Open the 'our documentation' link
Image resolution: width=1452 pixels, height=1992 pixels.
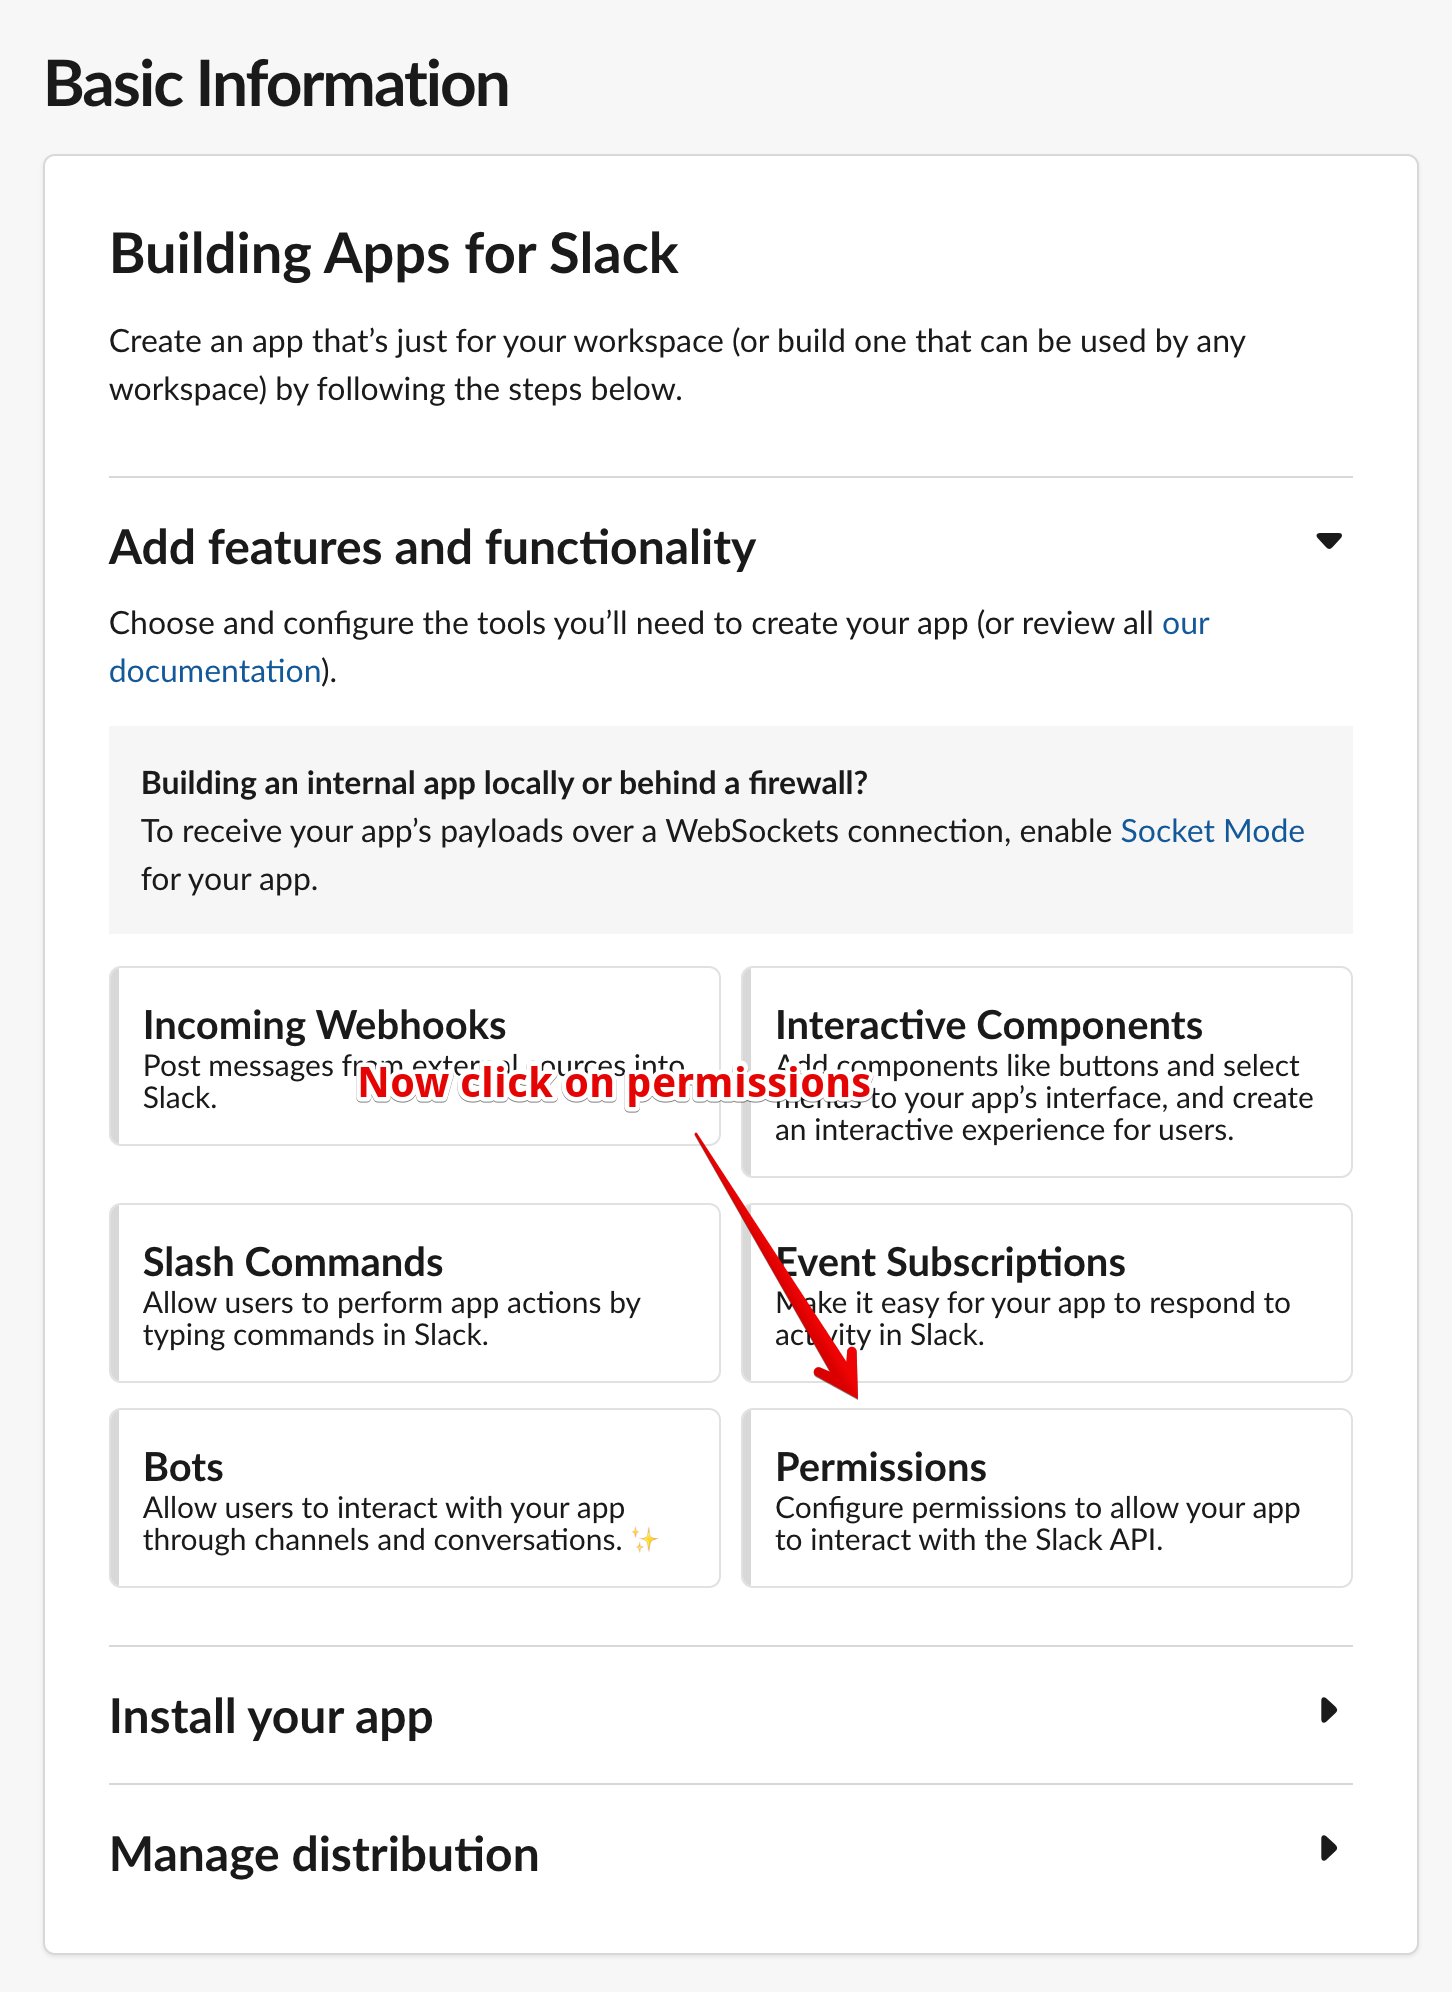pyautogui.click(x=214, y=671)
